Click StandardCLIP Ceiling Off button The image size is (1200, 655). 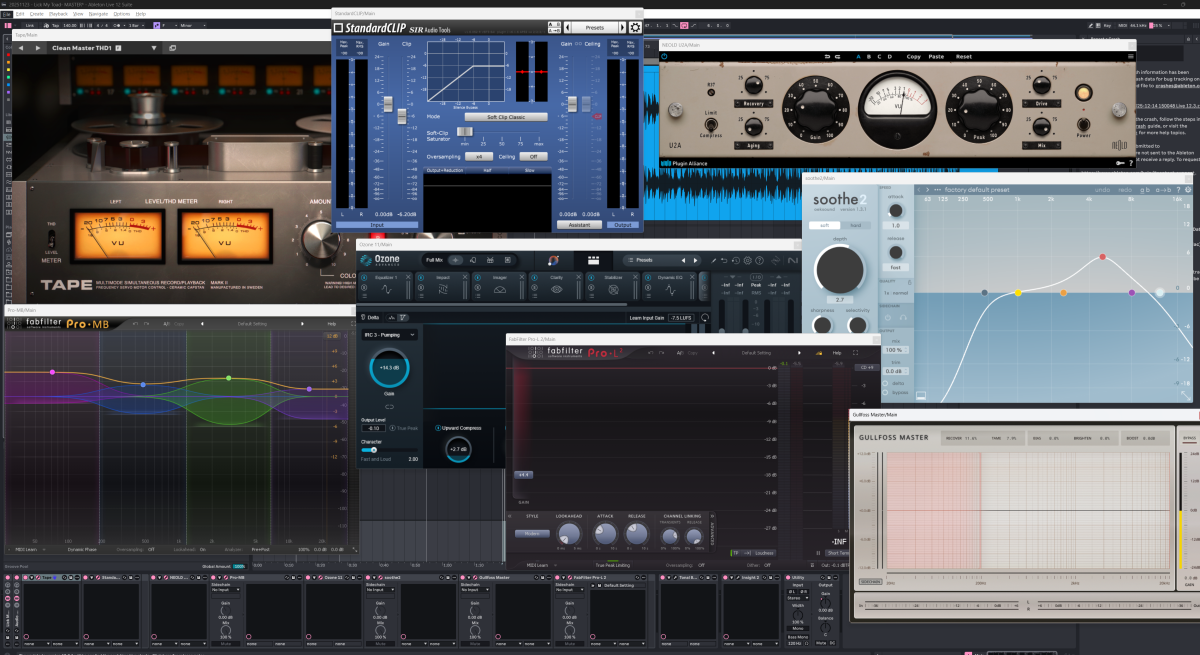point(533,156)
